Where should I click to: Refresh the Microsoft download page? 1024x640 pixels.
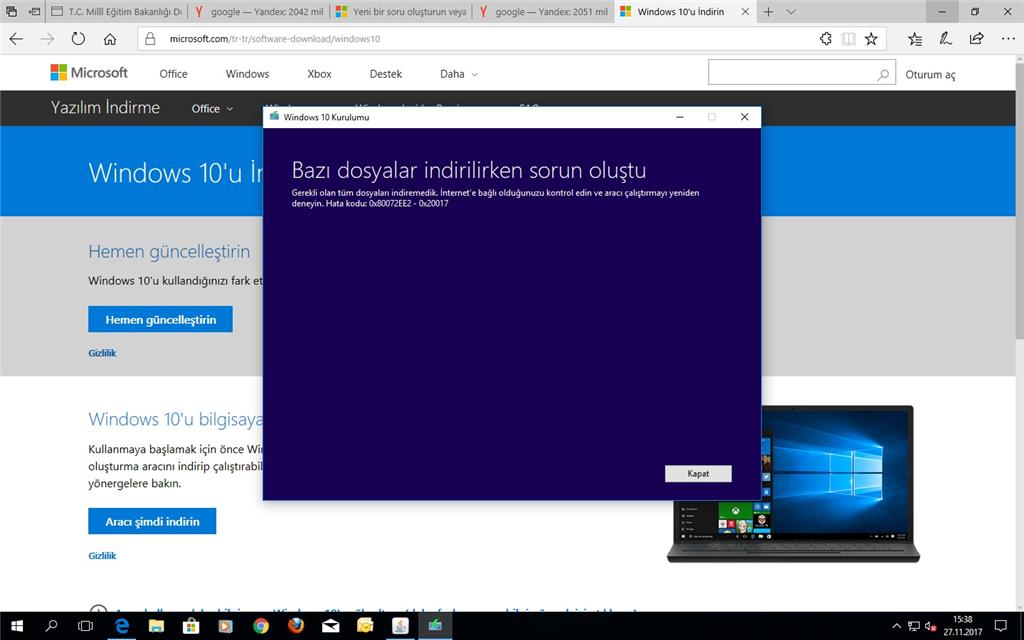[x=78, y=39]
